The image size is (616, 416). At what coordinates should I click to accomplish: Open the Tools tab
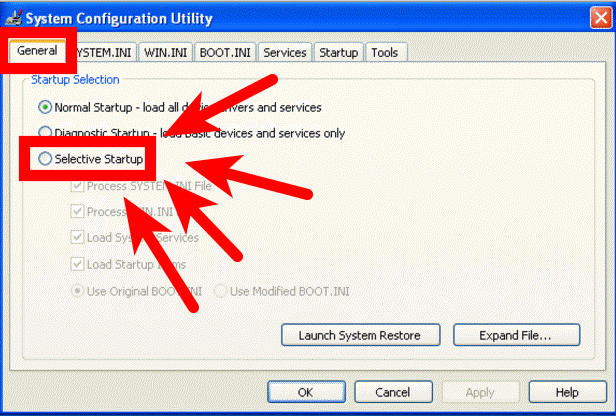click(x=385, y=52)
